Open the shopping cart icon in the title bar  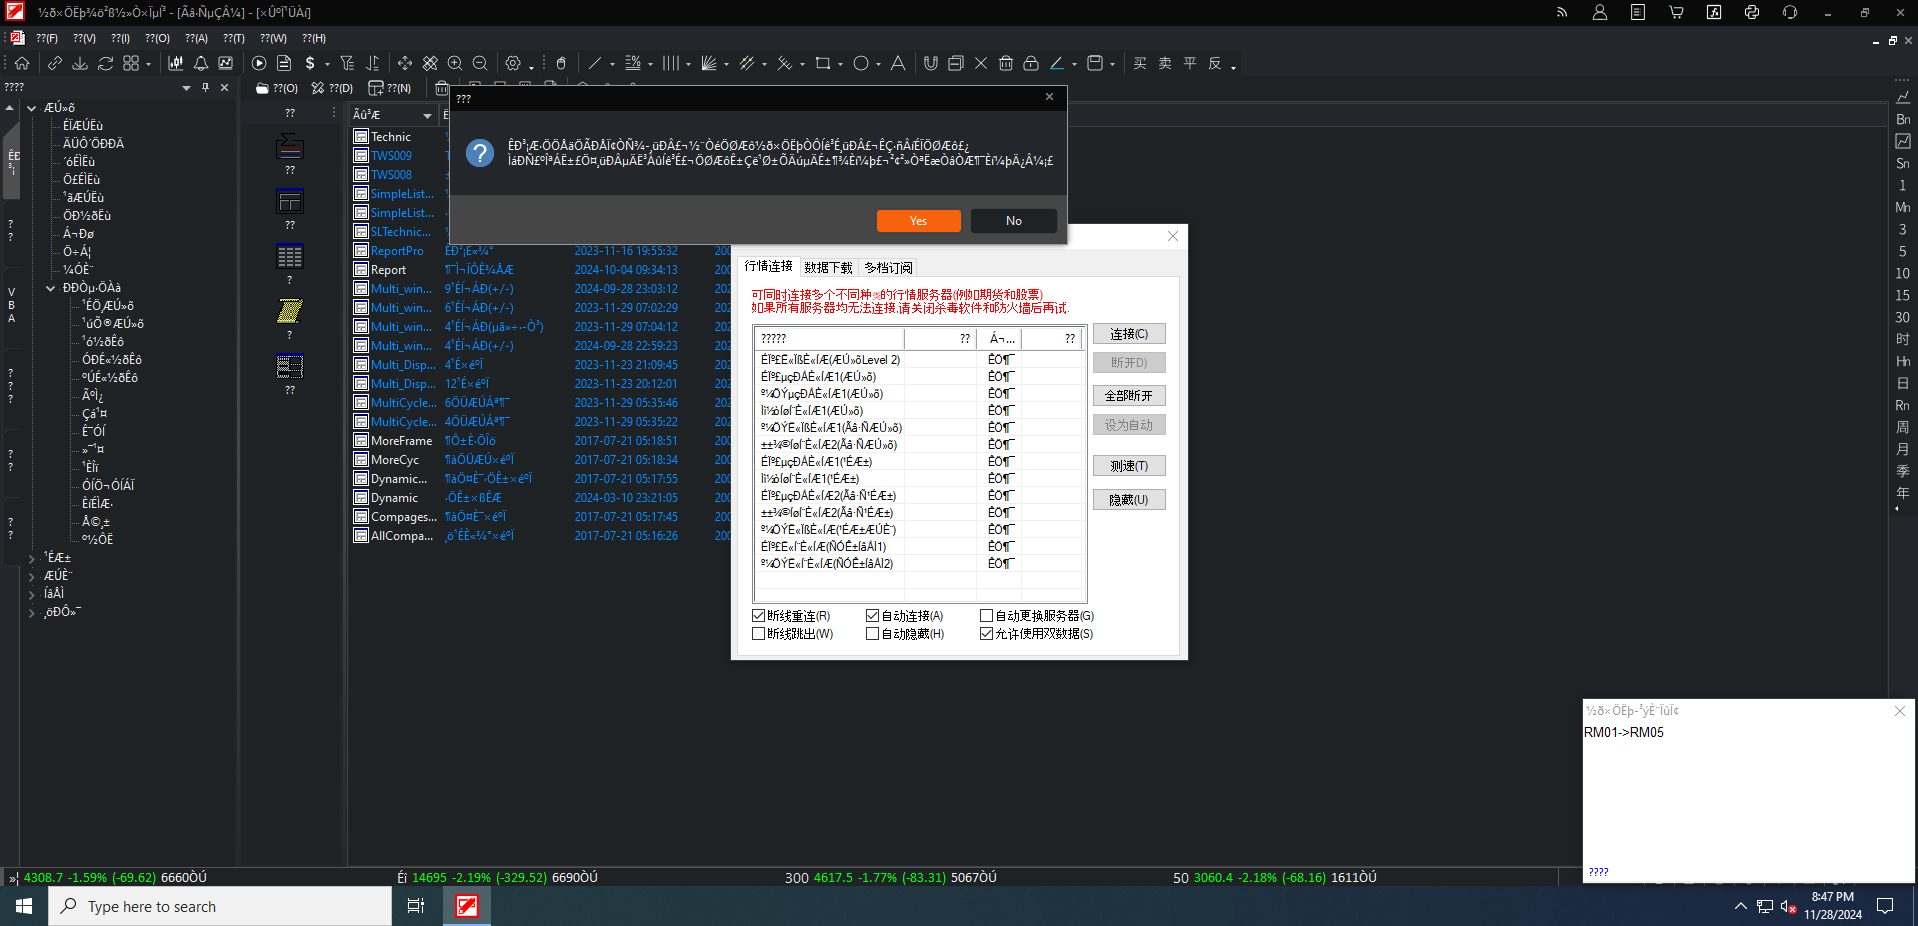[x=1676, y=12]
